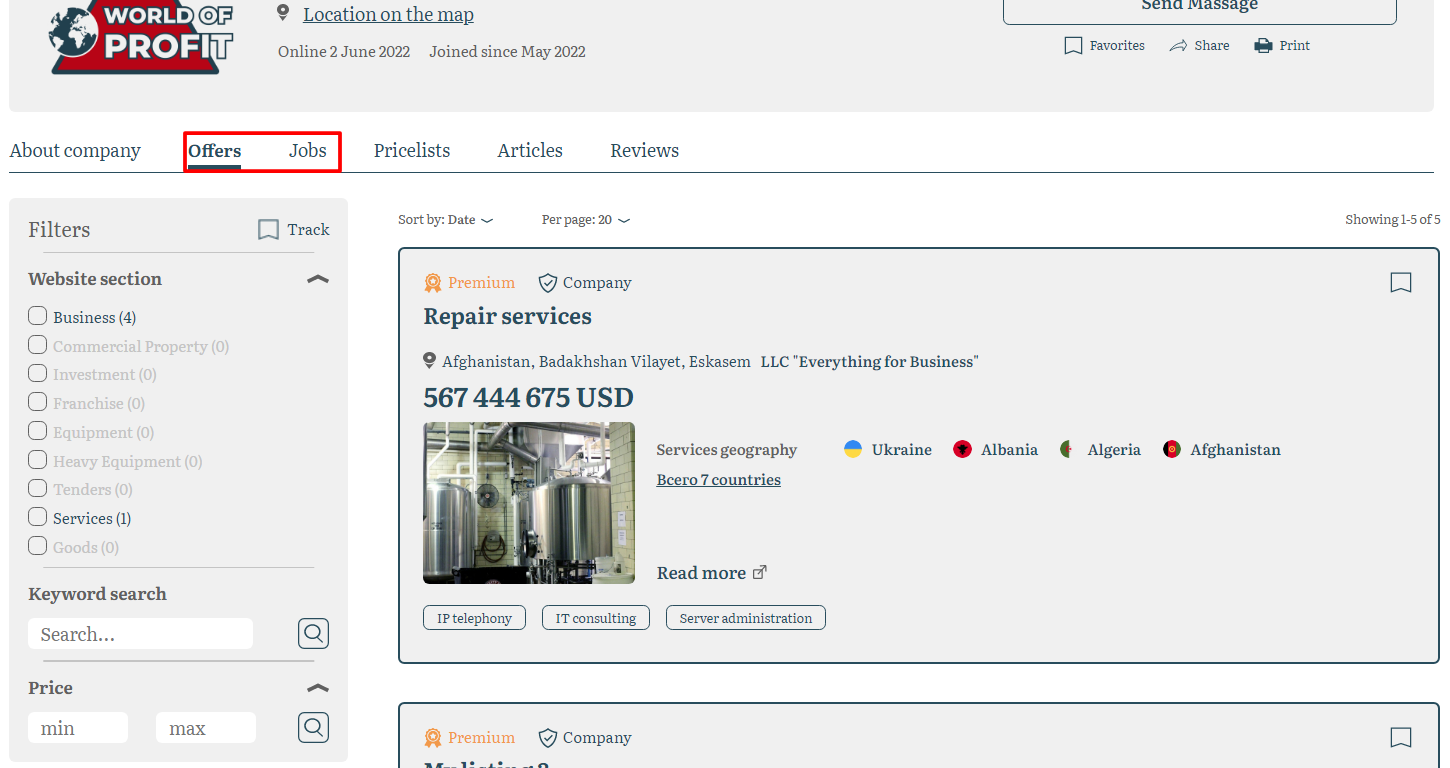Click the Track bookmark icon in Filters
The width and height of the screenshot is (1450, 768).
tap(268, 230)
